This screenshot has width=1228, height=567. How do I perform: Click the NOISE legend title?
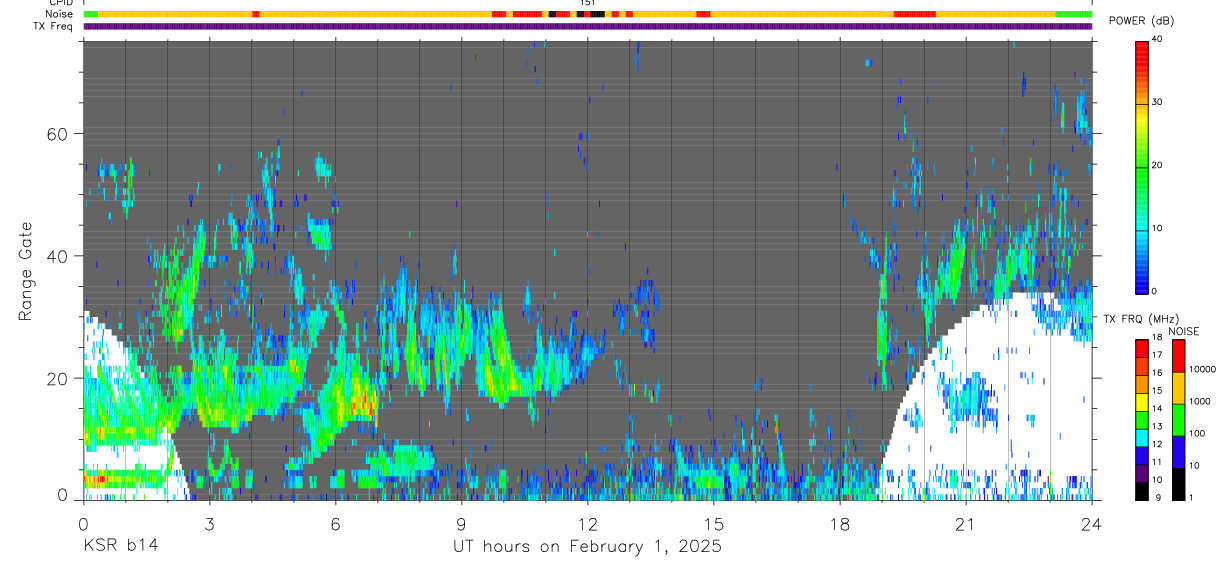(x=1184, y=331)
